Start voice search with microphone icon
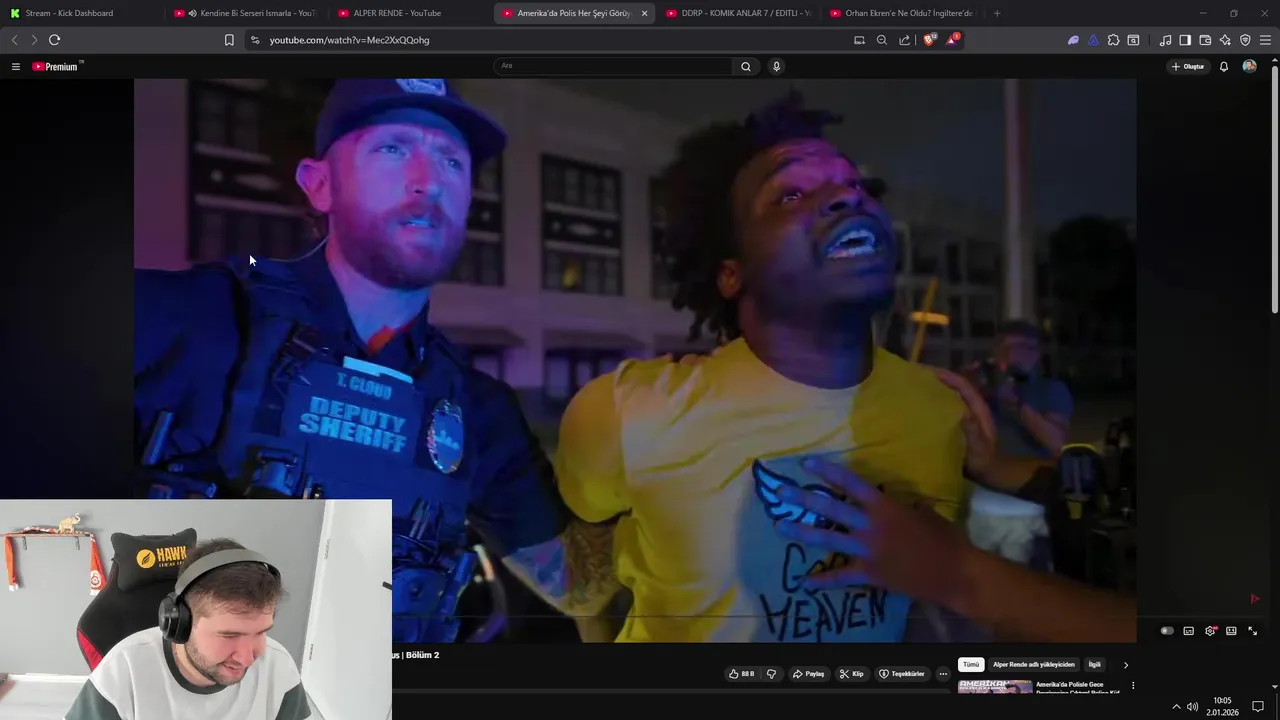The height and width of the screenshot is (720, 1280). [x=776, y=67]
